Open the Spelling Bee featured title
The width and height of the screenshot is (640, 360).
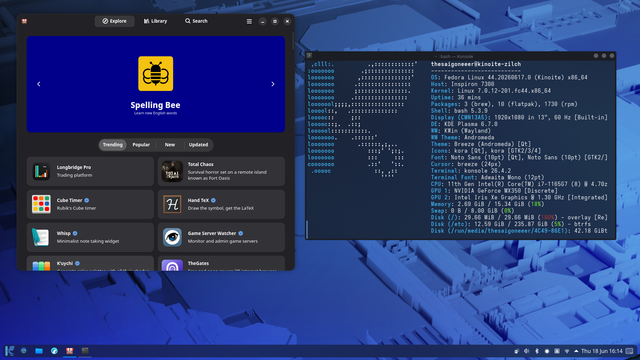156,105
